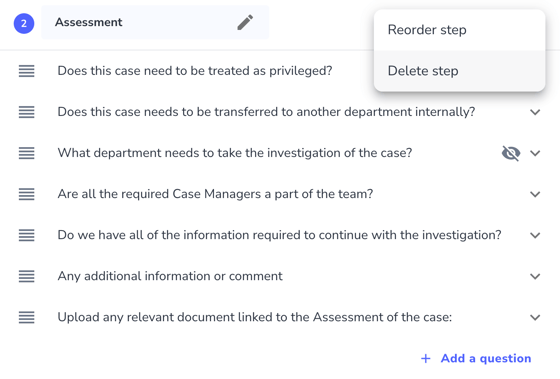This screenshot has width=560, height=379.
Task: Choose Reorder step from the menu
Action: (x=459, y=30)
